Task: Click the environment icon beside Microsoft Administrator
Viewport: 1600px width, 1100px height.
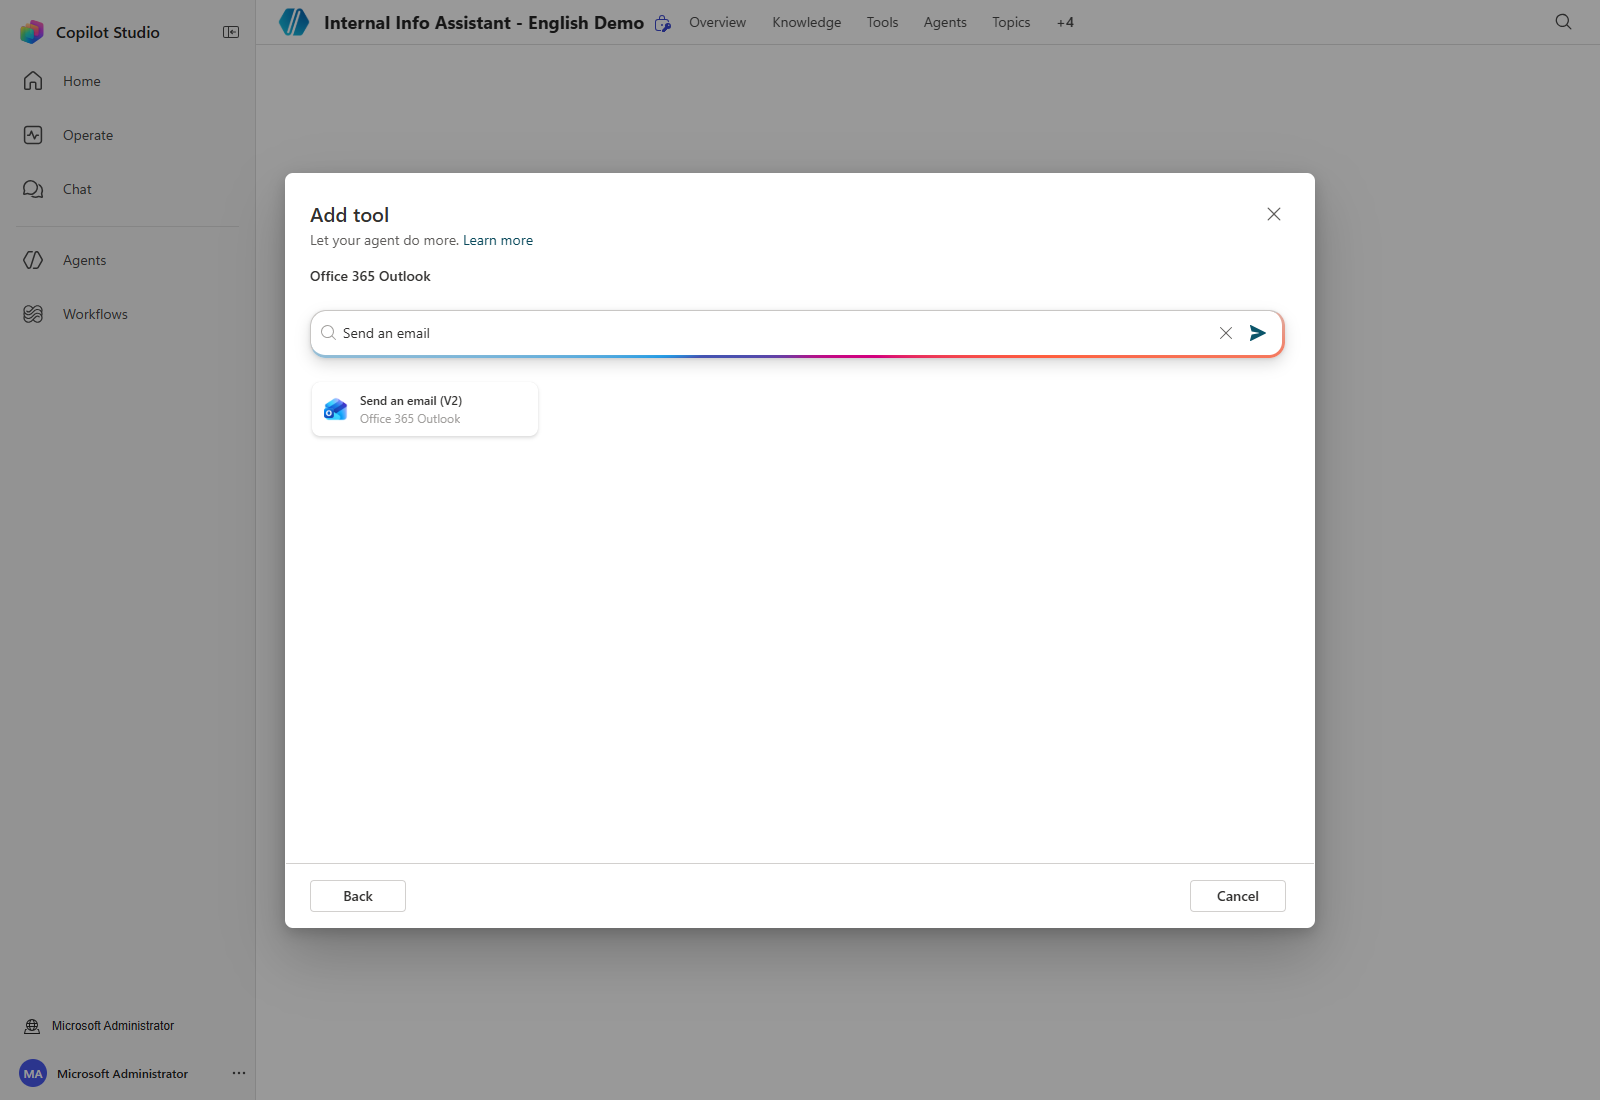Action: 32,1026
